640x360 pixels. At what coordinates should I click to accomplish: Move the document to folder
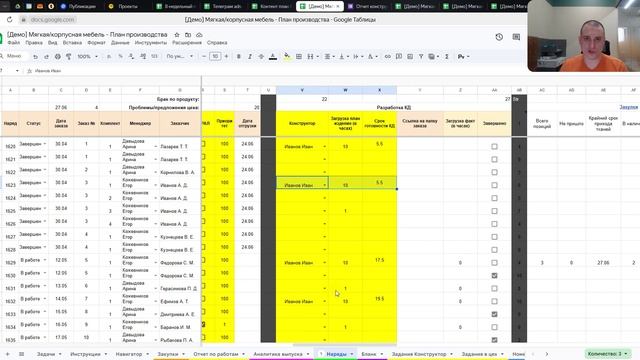188,35
